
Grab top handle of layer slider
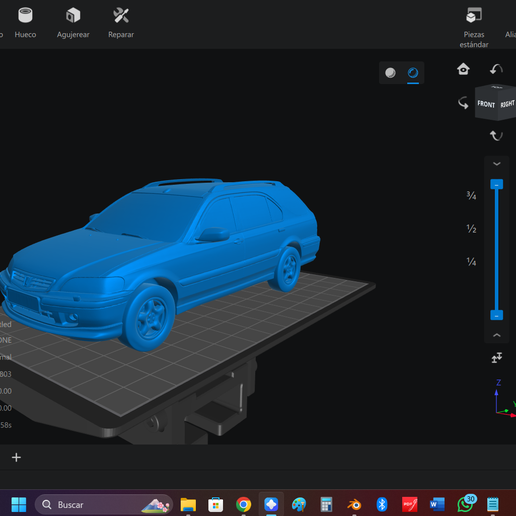pyautogui.click(x=497, y=184)
